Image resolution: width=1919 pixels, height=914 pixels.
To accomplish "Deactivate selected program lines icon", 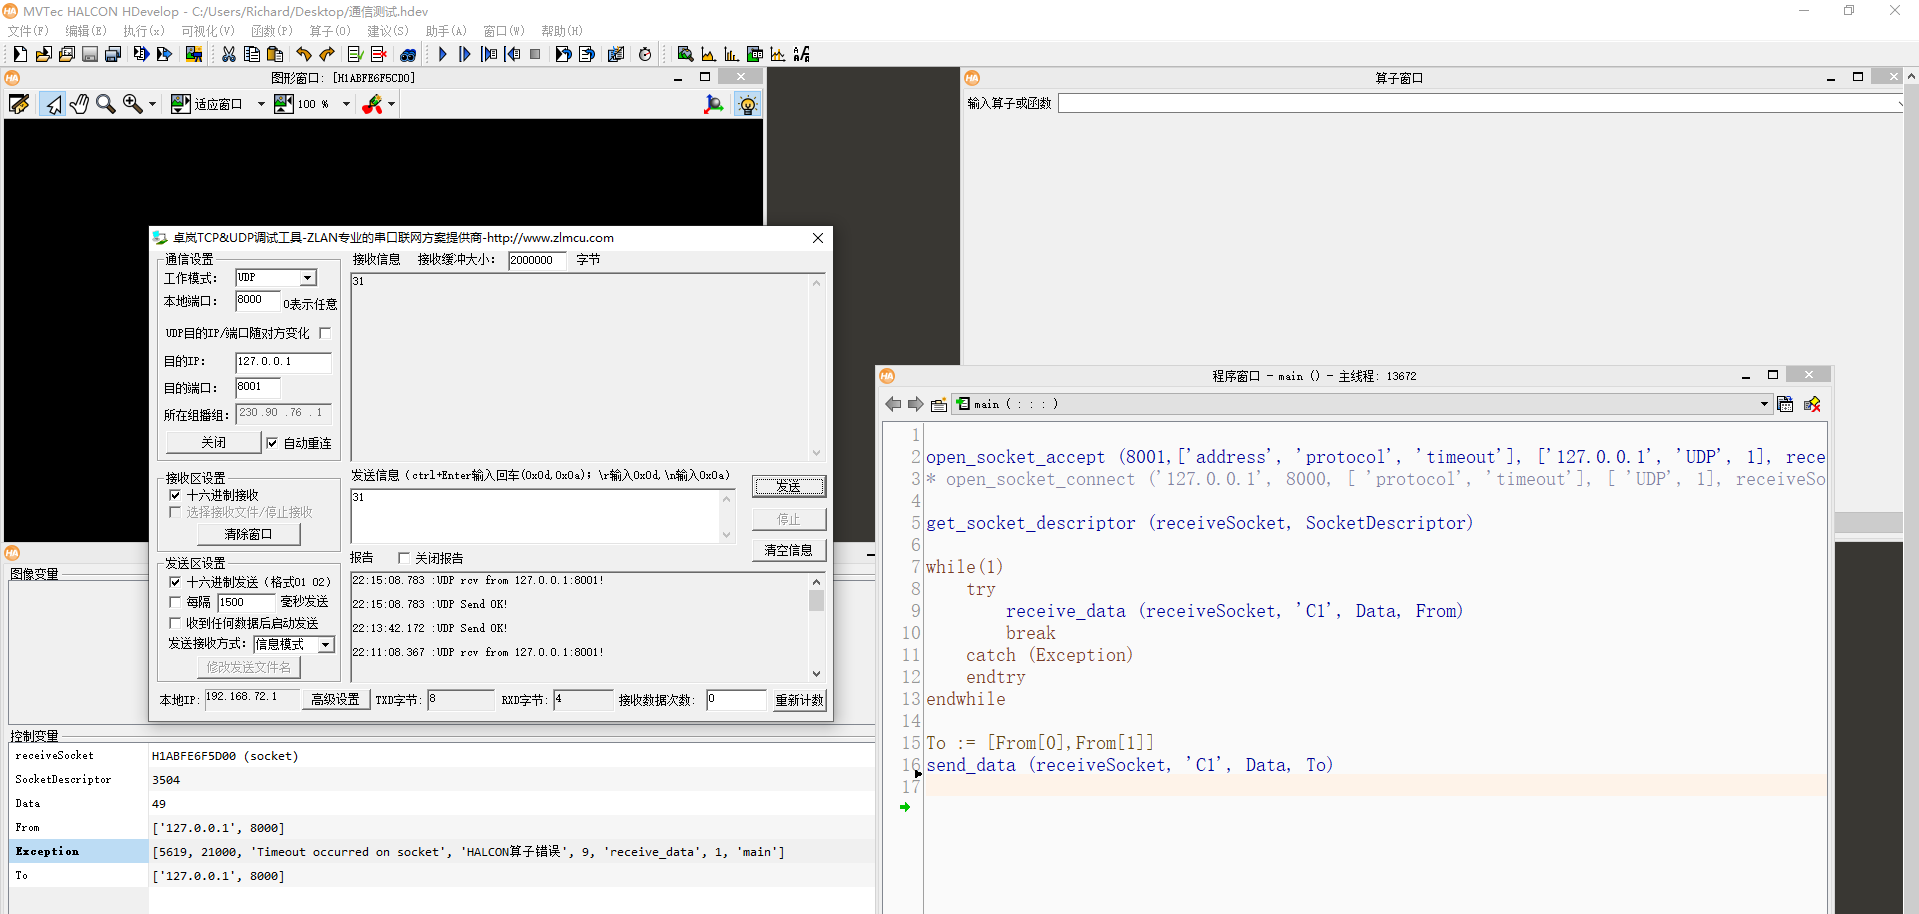I will (379, 54).
